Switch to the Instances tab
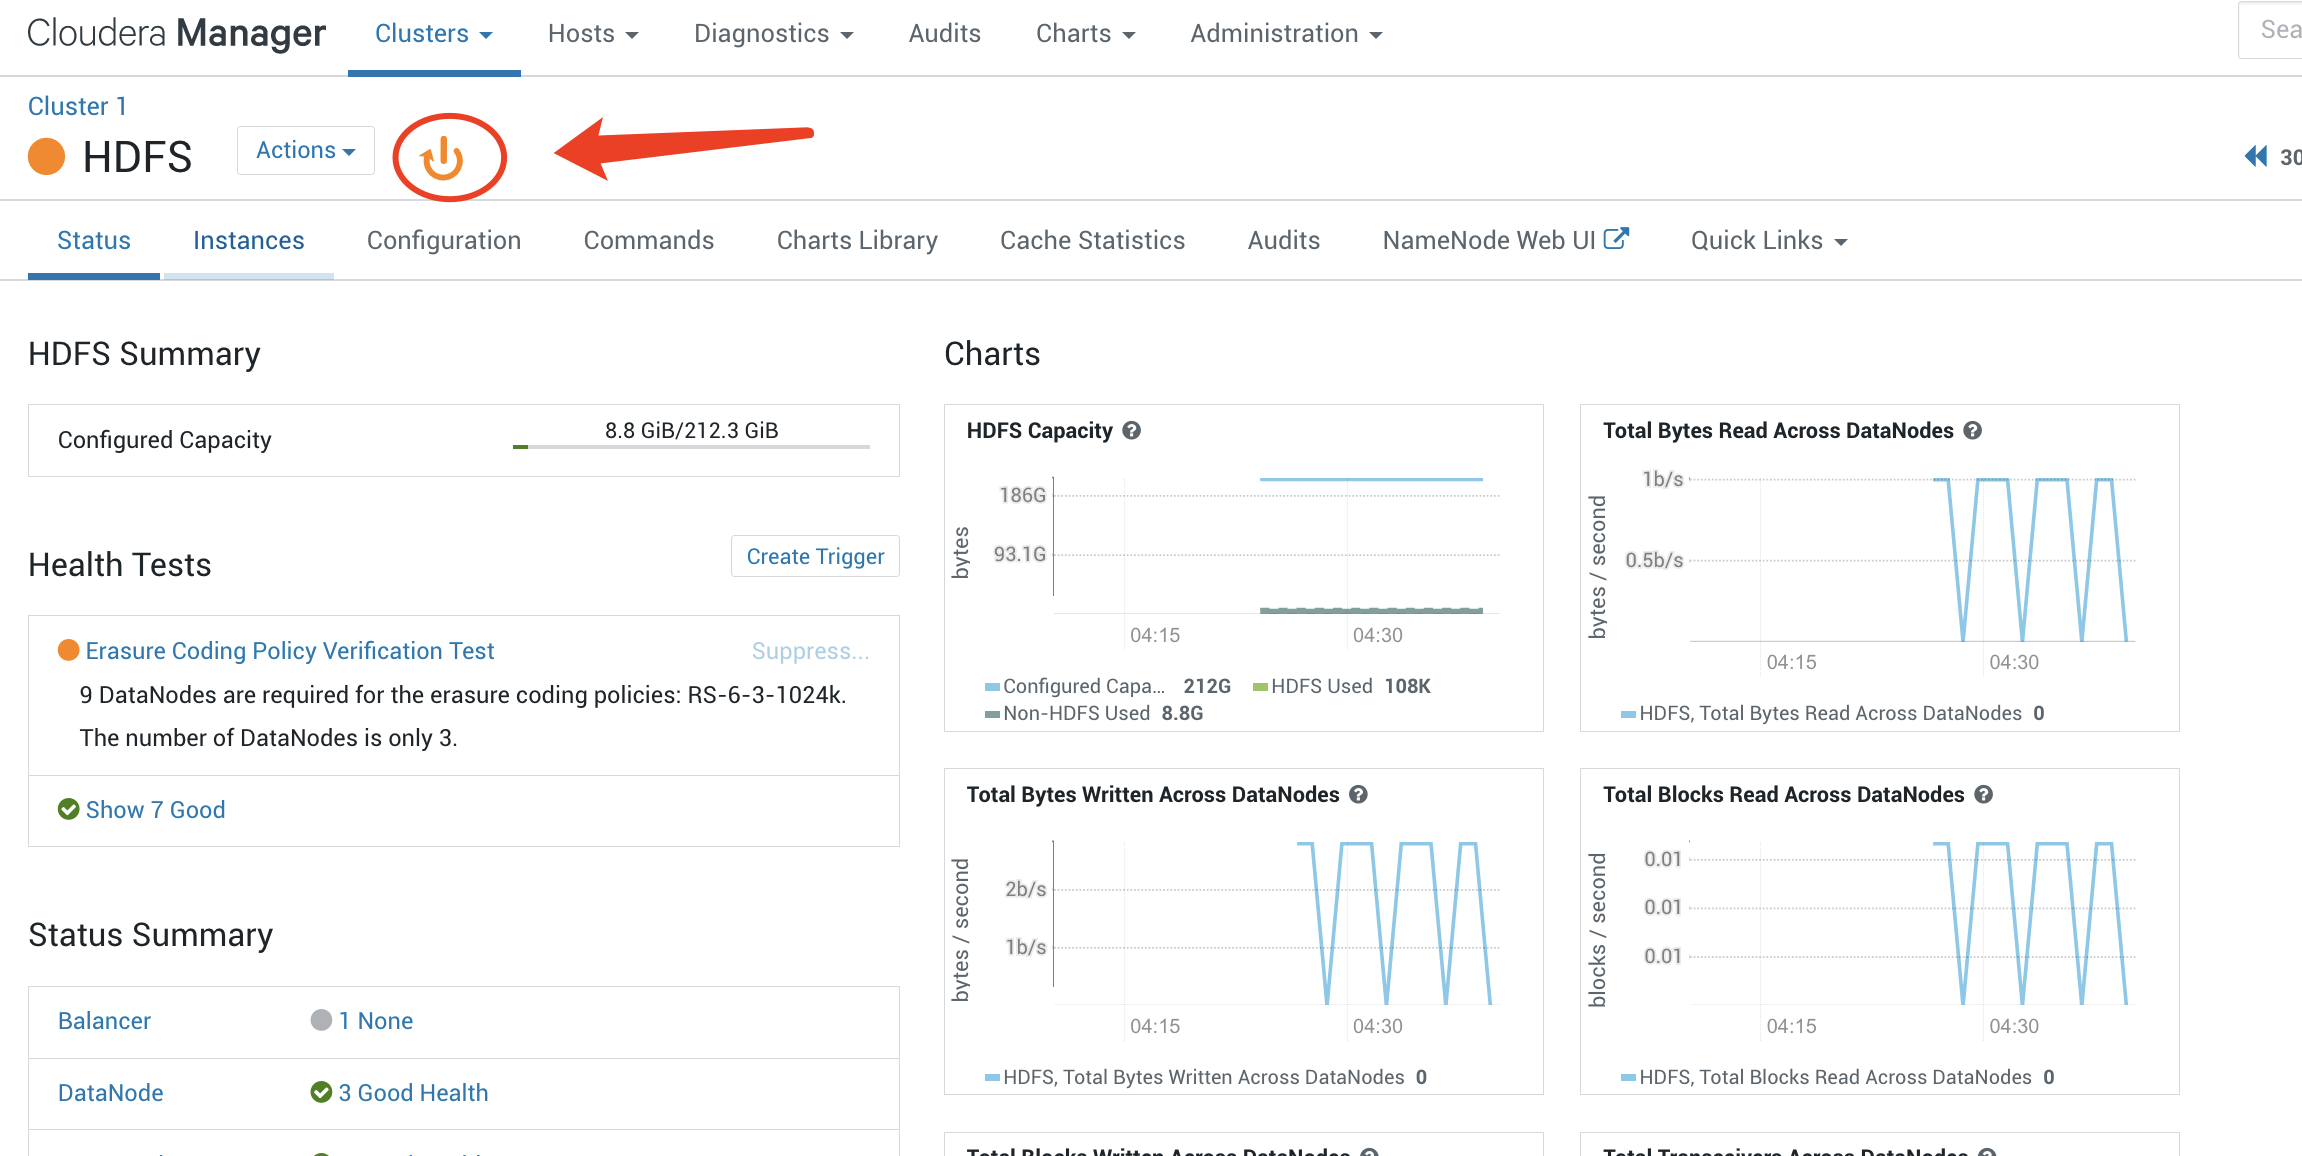Viewport: 2302px width, 1156px height. [x=249, y=240]
